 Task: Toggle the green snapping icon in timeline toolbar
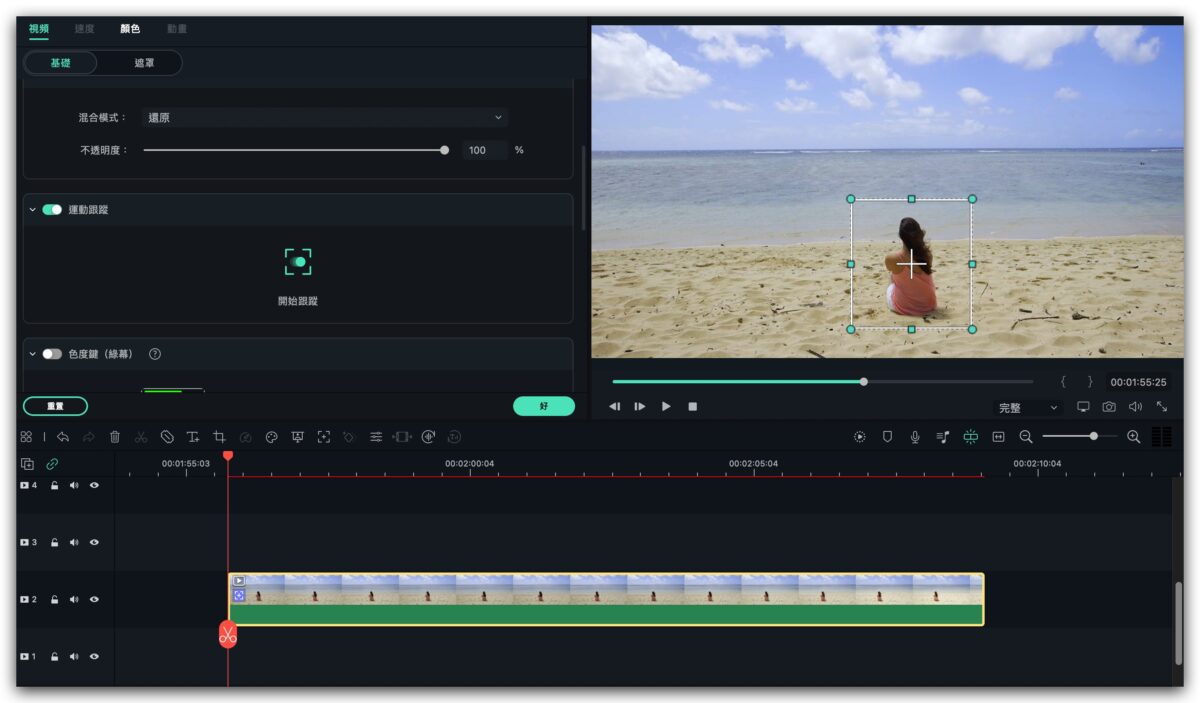[x=970, y=437]
